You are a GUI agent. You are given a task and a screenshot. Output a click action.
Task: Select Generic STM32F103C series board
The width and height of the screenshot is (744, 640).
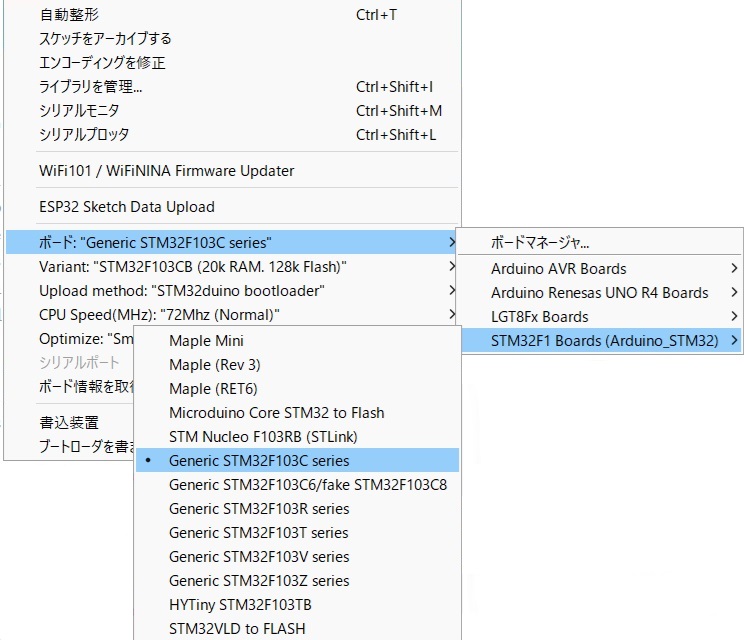(x=298, y=461)
